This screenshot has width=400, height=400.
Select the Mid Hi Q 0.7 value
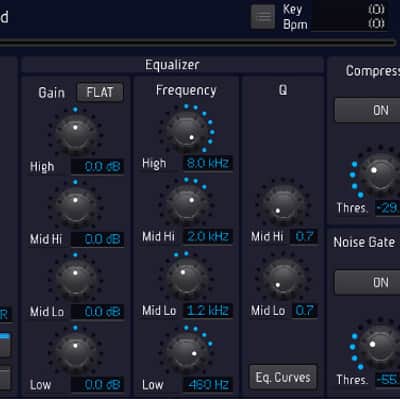[304, 237]
